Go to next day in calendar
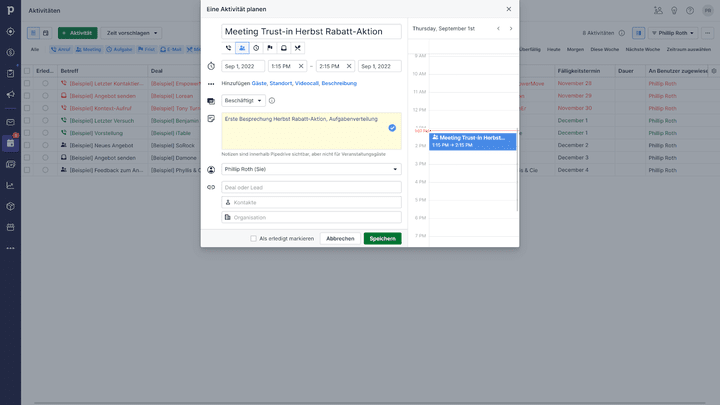Image resolution: width=720 pixels, height=405 pixels. [x=511, y=28]
